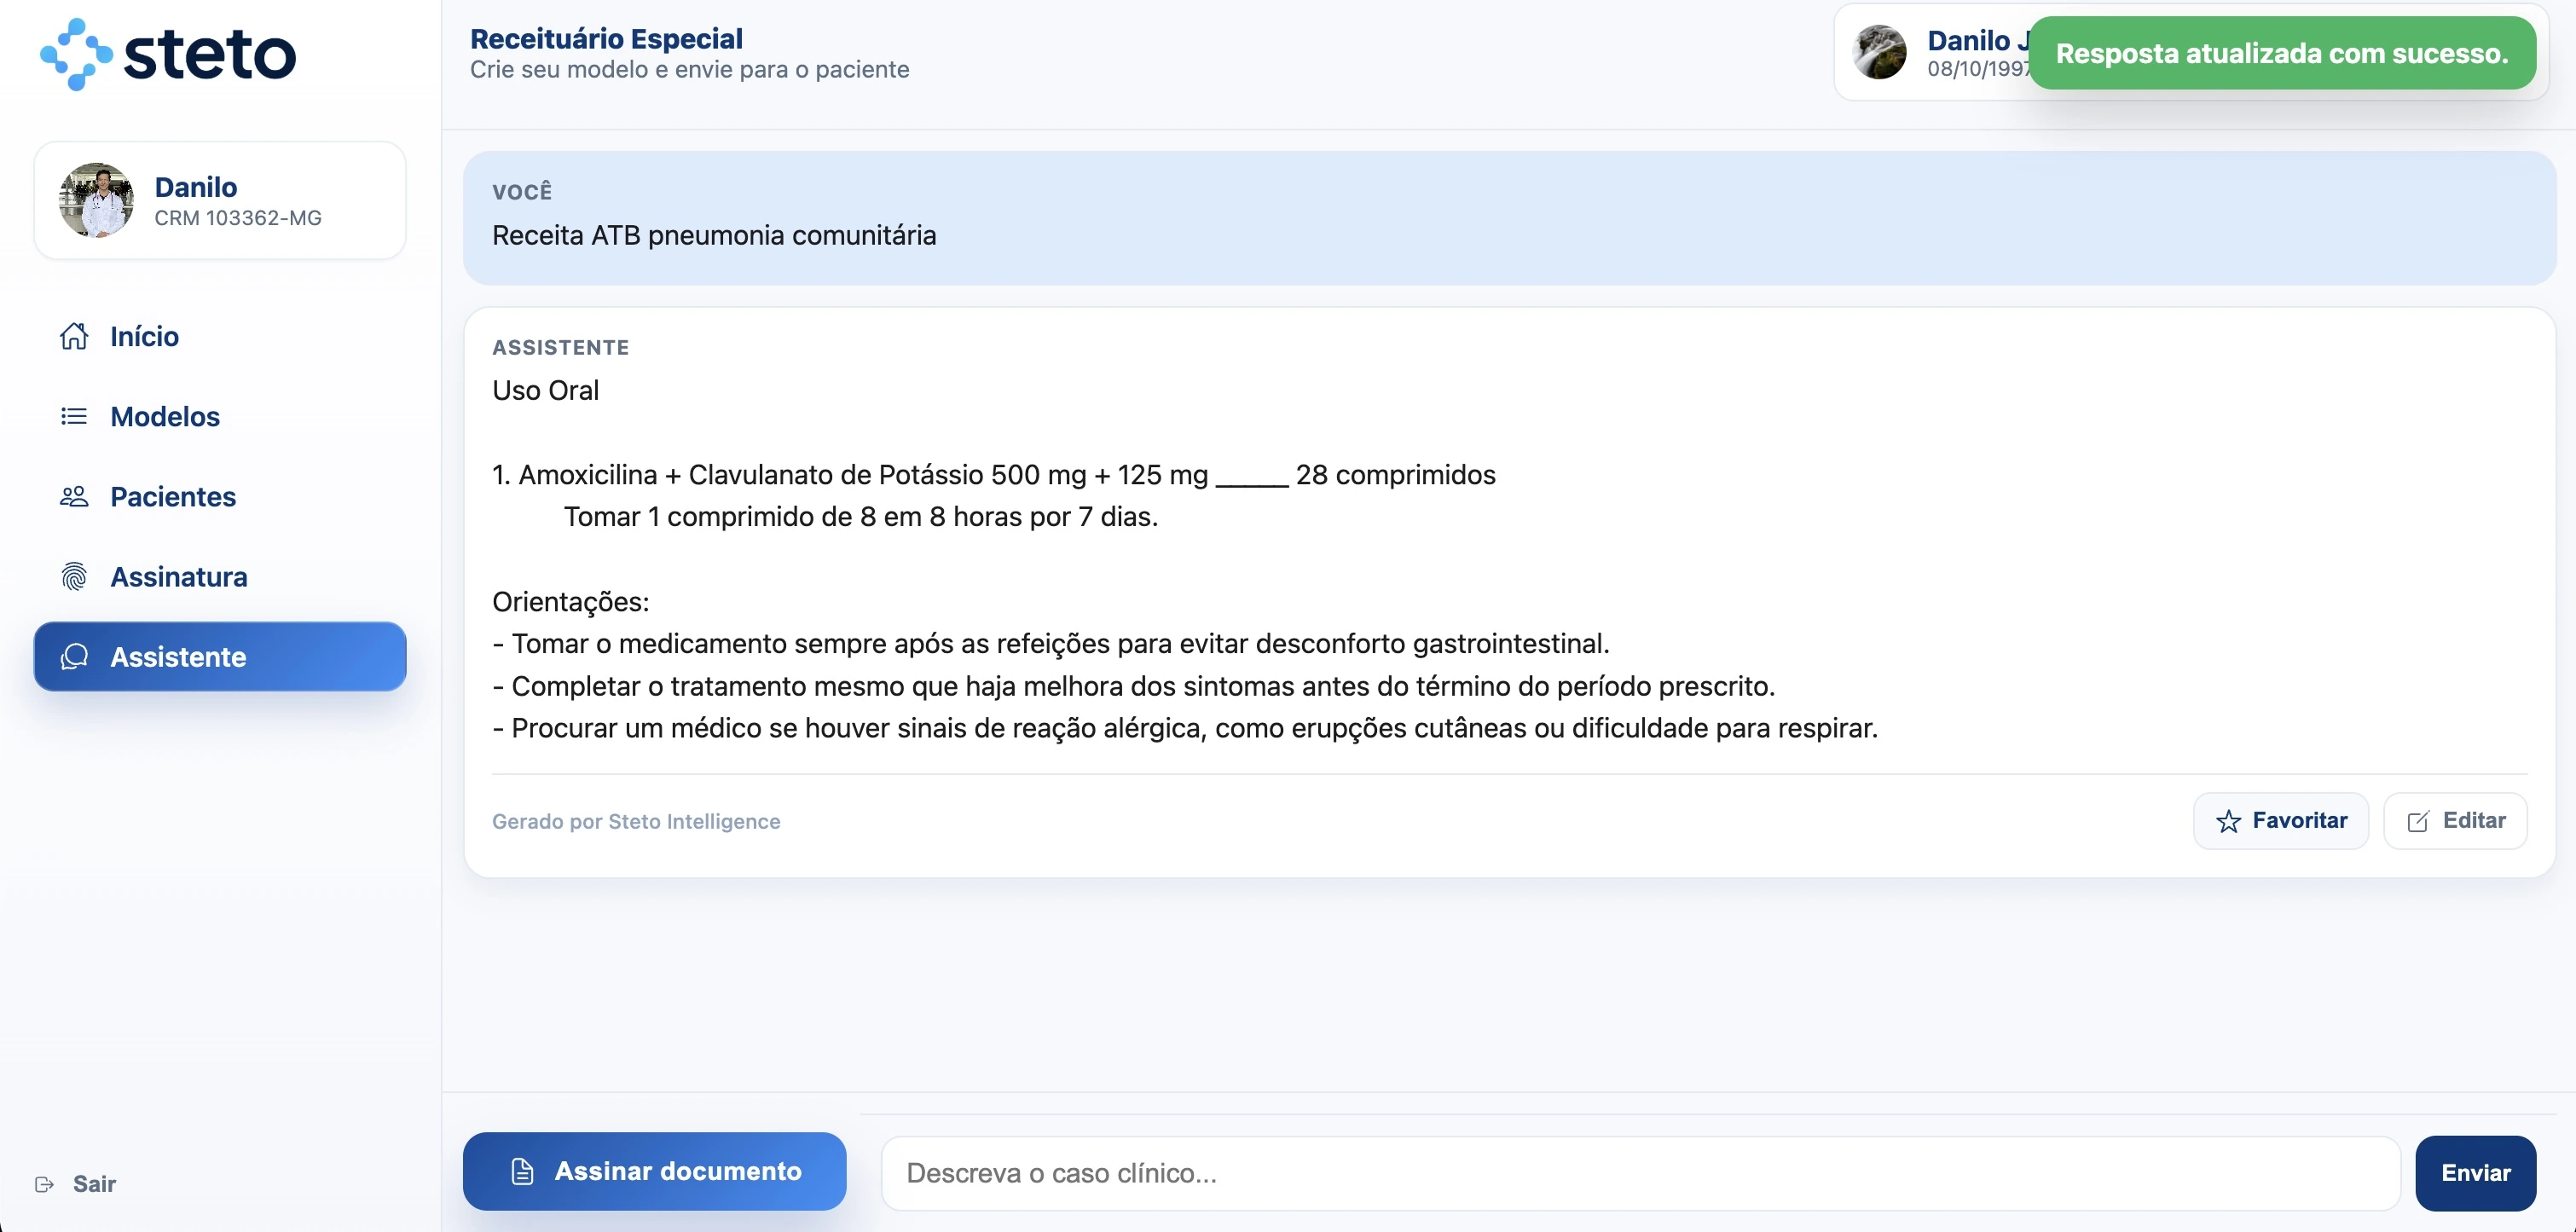Click the document icon in Assinar documento

click(522, 1171)
